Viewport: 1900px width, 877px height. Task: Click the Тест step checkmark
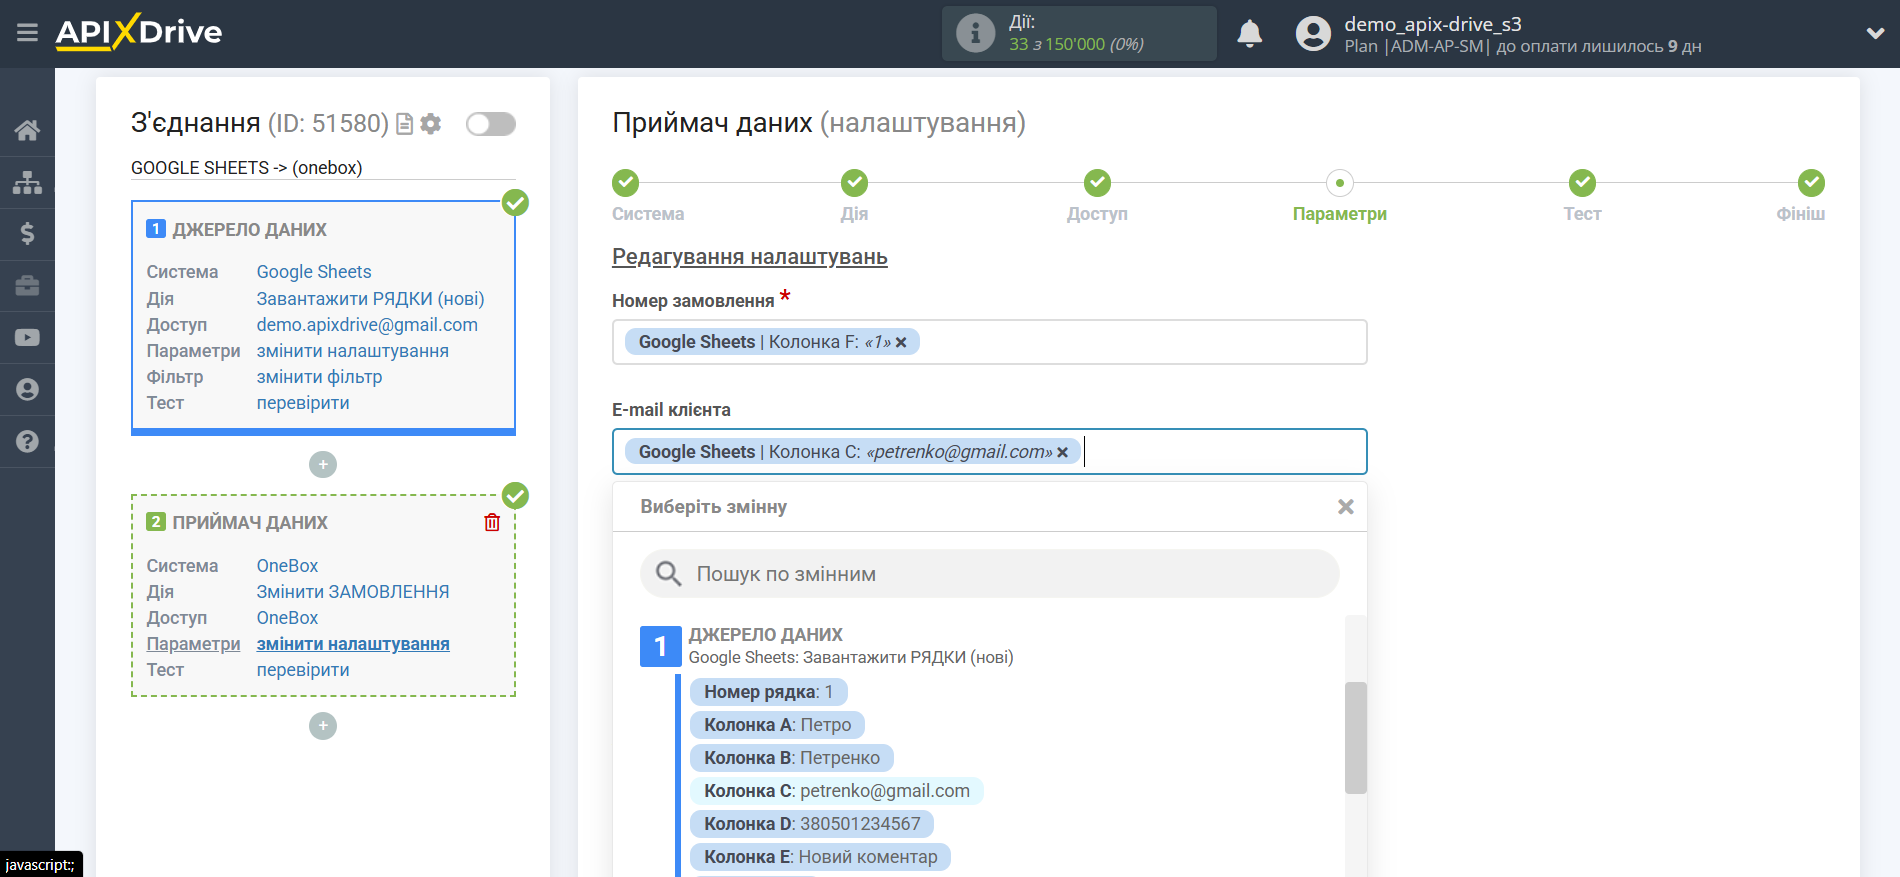tap(1582, 183)
